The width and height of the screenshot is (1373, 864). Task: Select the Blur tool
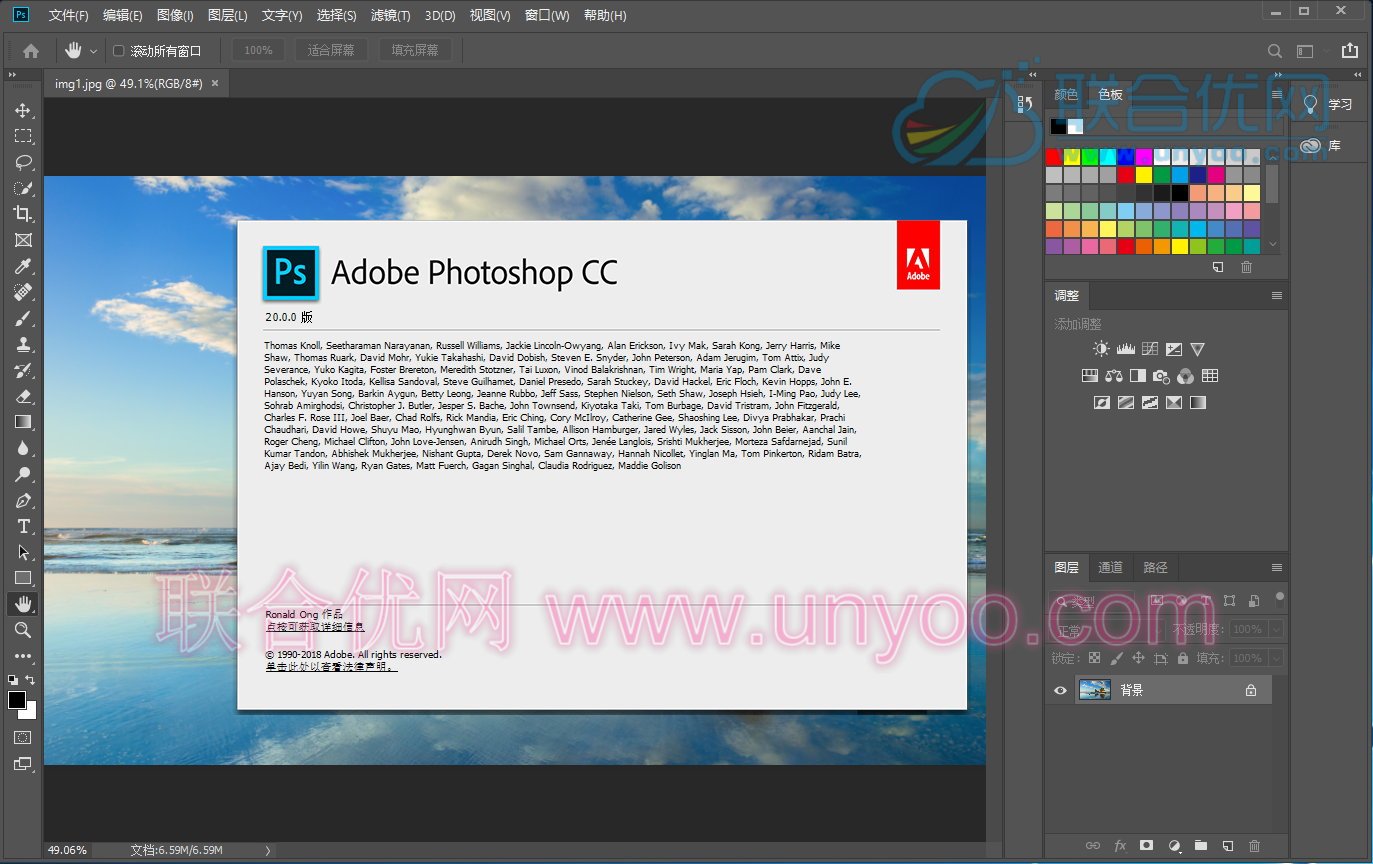pos(22,448)
